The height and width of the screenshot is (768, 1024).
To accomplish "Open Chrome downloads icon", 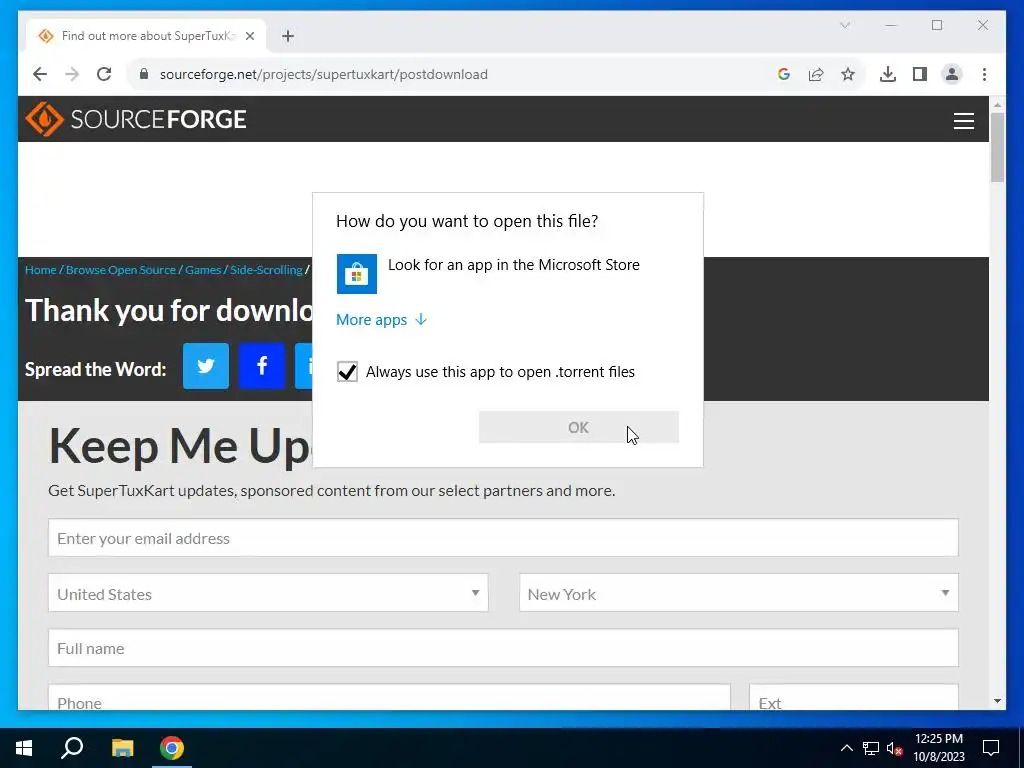I will pos(888,74).
